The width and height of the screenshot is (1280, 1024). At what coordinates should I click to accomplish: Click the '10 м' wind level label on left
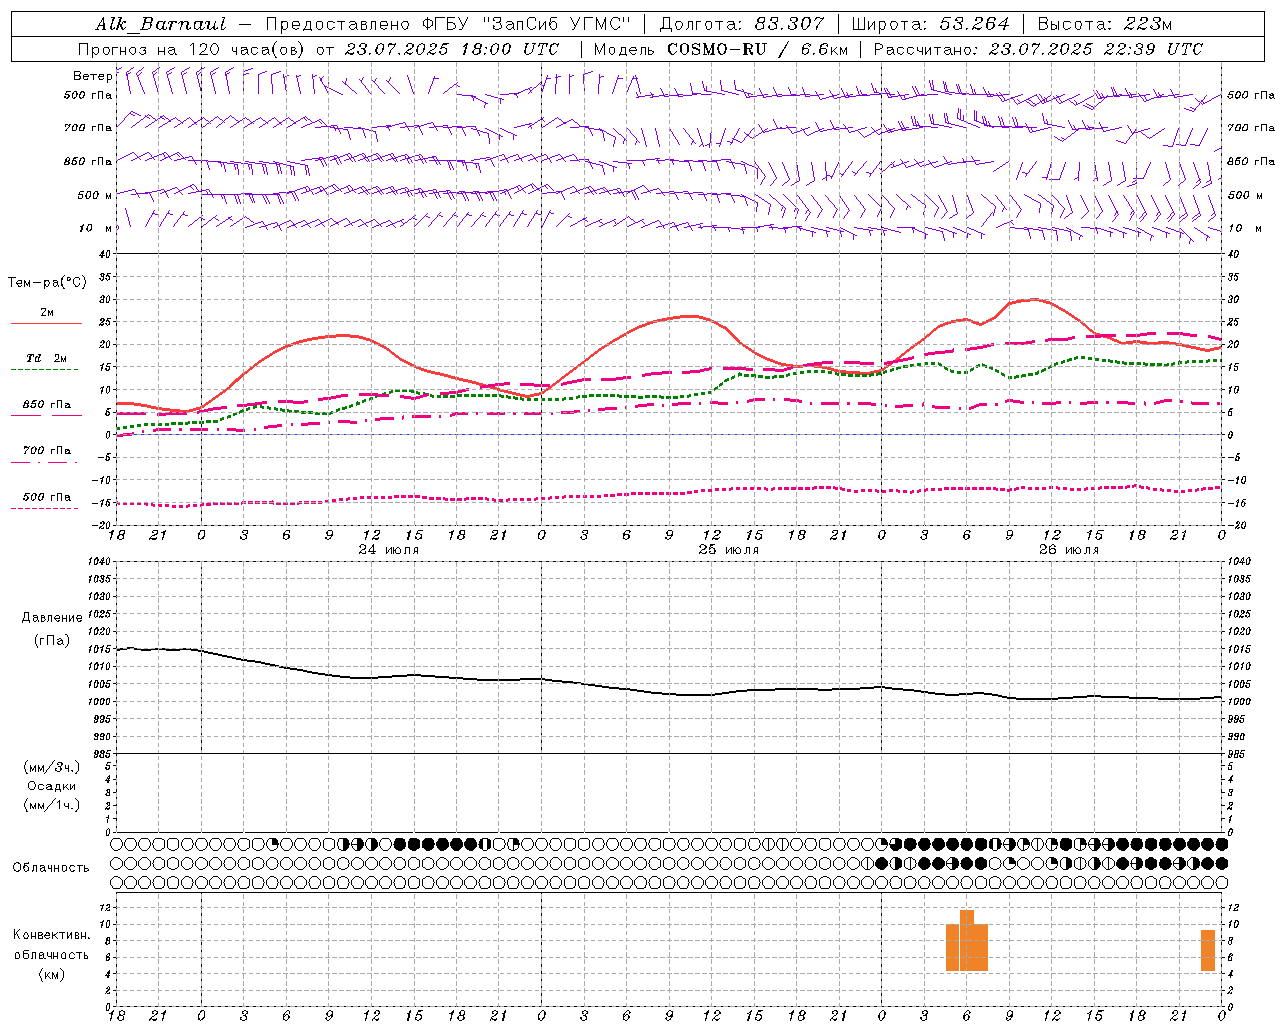click(x=96, y=228)
